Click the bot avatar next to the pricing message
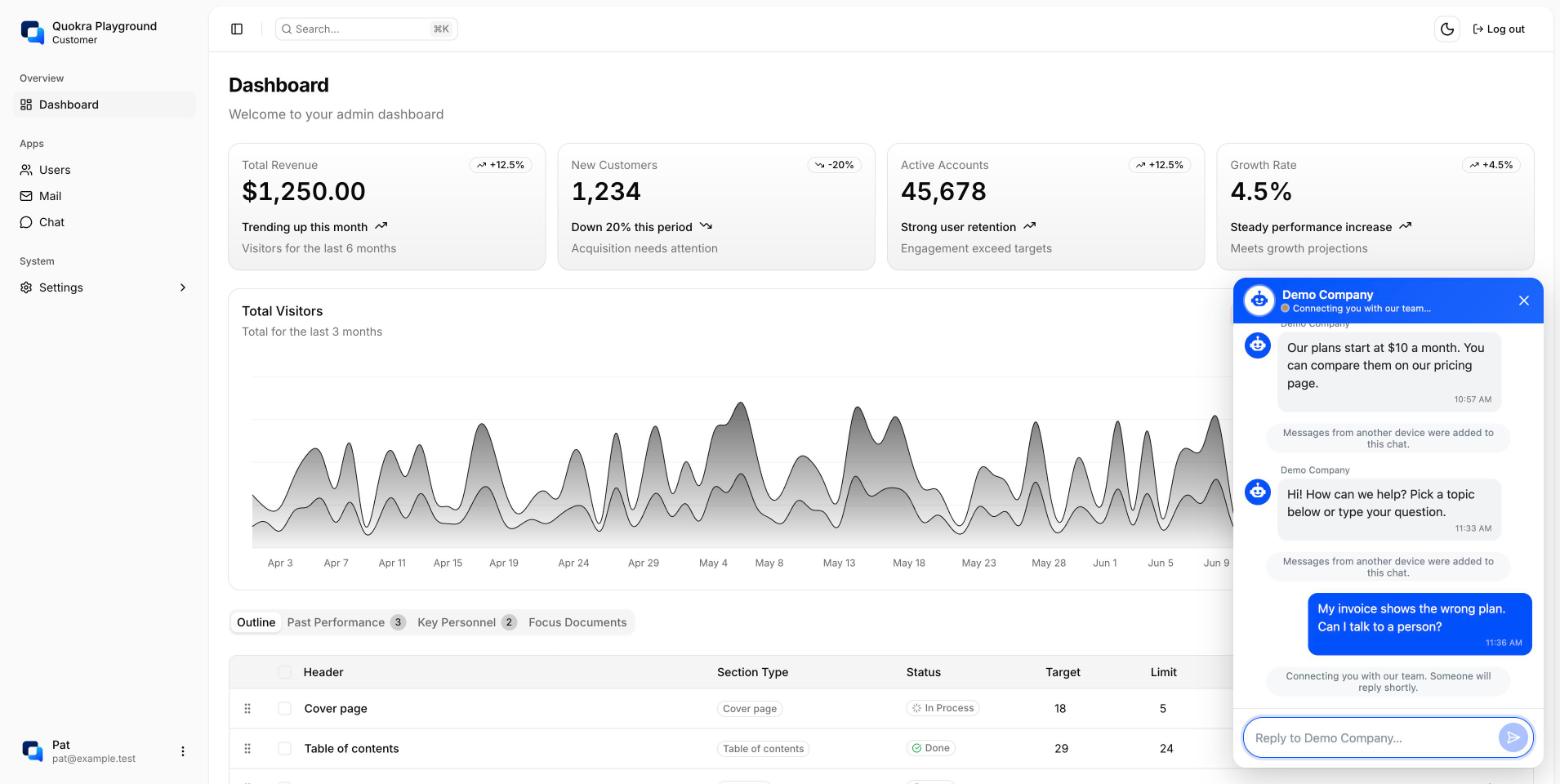The image size is (1560, 784). [1258, 345]
